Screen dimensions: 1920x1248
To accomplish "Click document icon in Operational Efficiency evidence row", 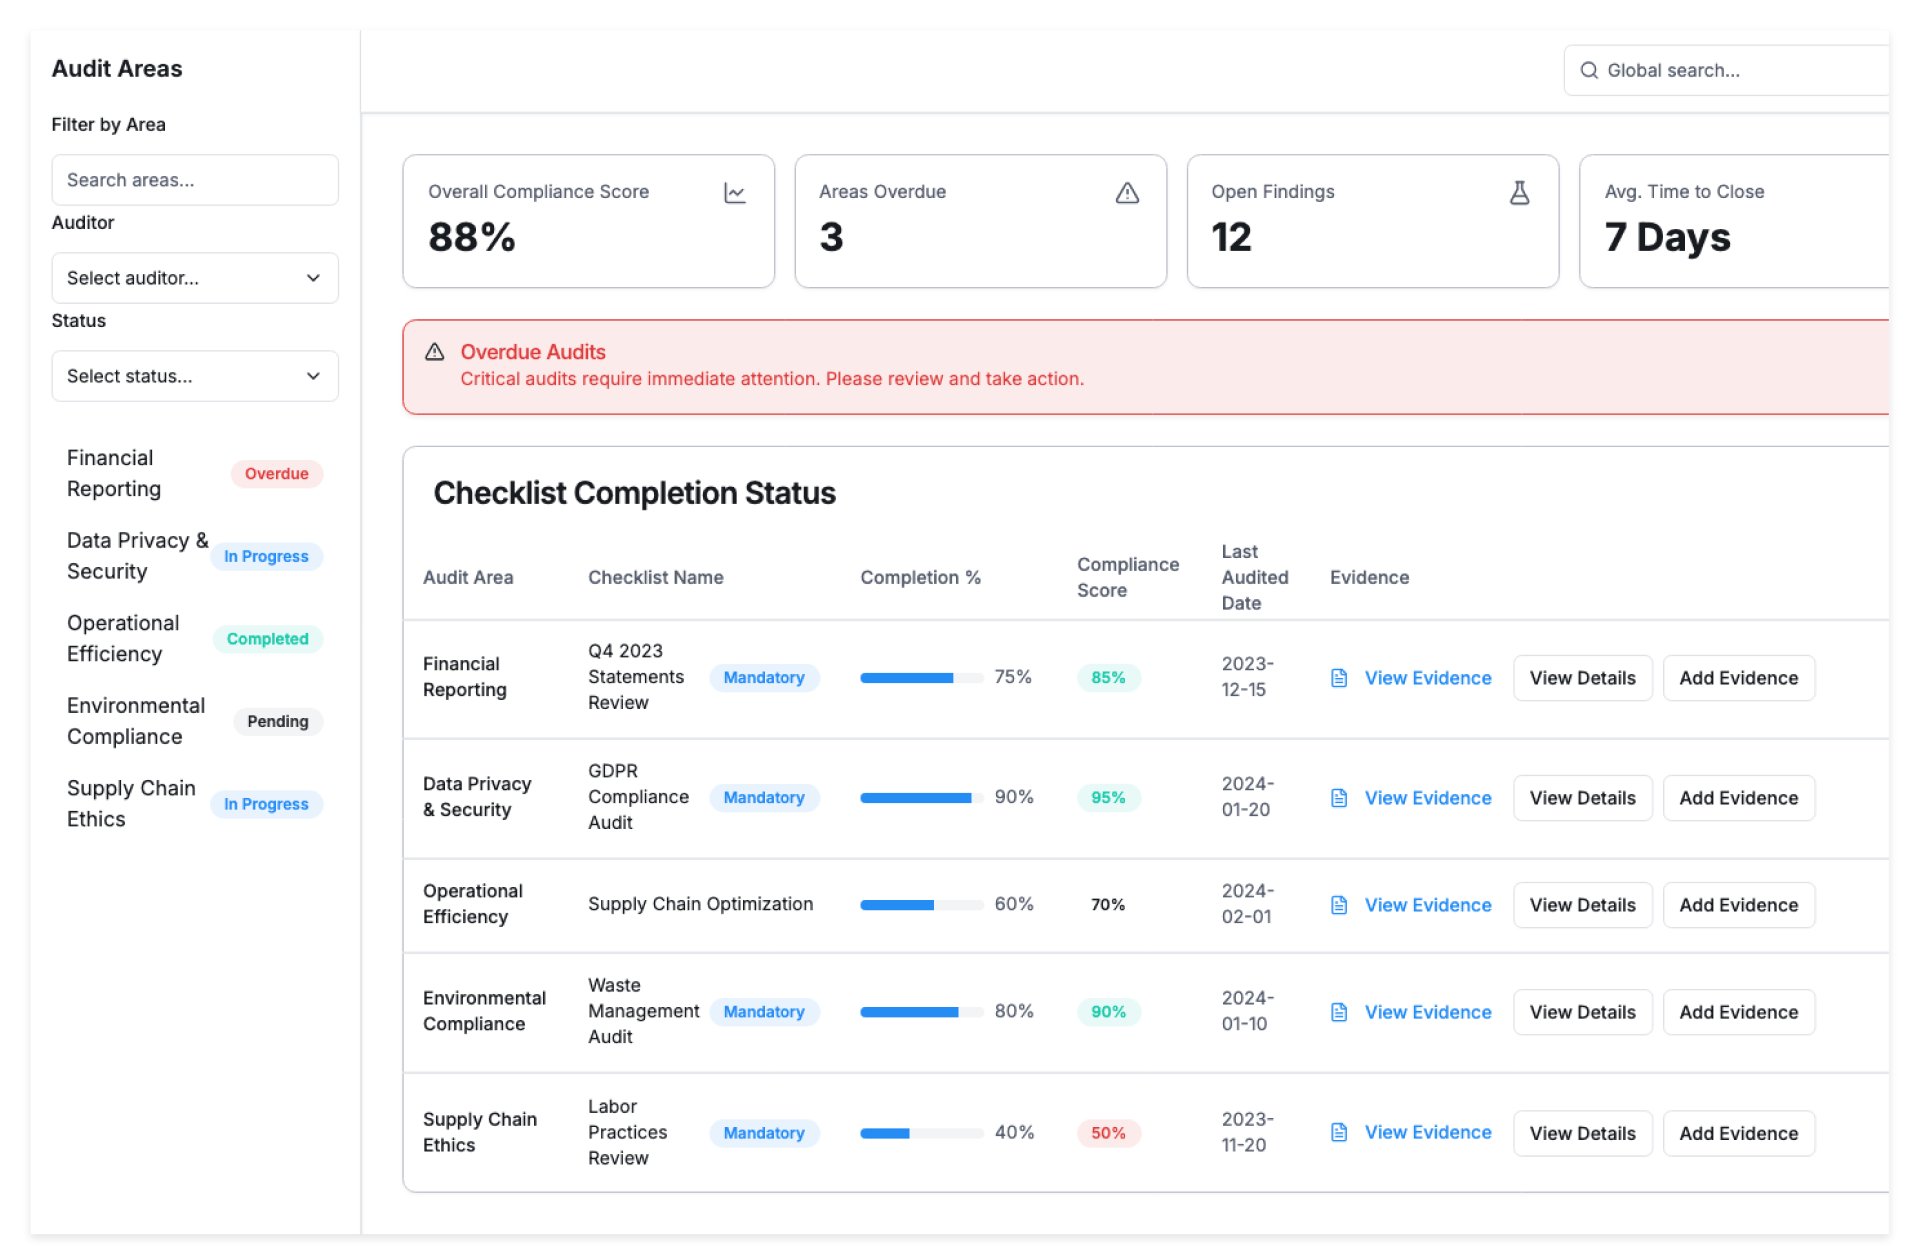I will click(1339, 905).
